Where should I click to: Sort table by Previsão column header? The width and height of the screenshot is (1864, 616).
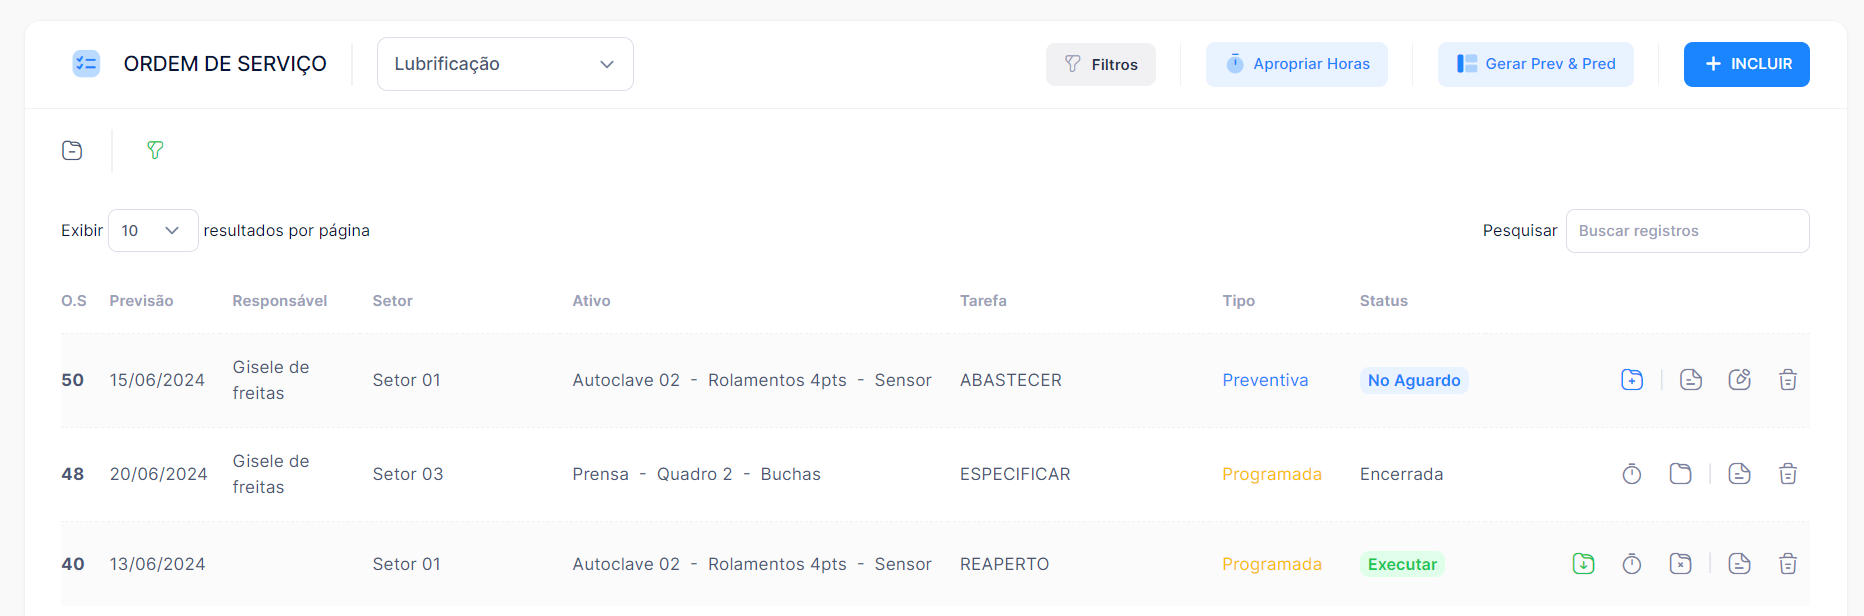[141, 301]
